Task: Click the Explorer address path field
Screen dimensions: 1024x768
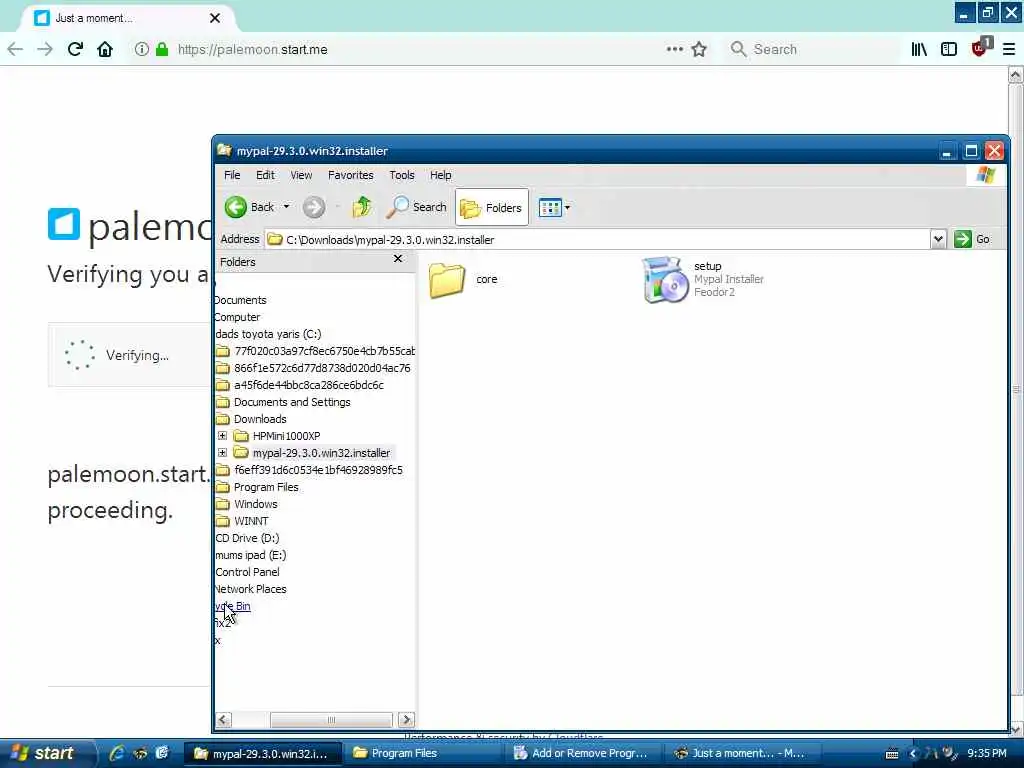Action: pos(597,240)
